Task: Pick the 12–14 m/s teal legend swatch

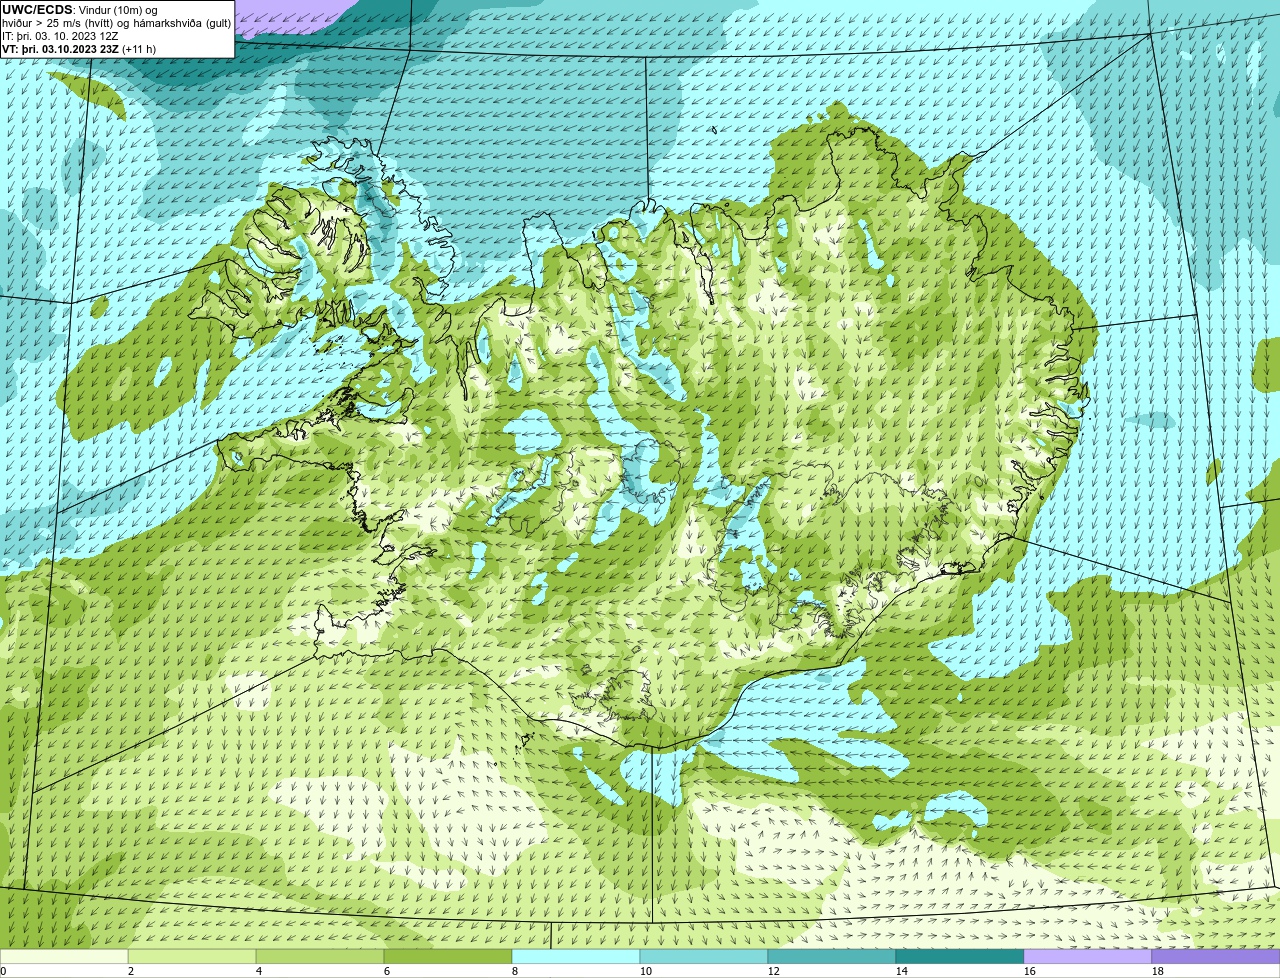Action: pyautogui.click(x=832, y=957)
